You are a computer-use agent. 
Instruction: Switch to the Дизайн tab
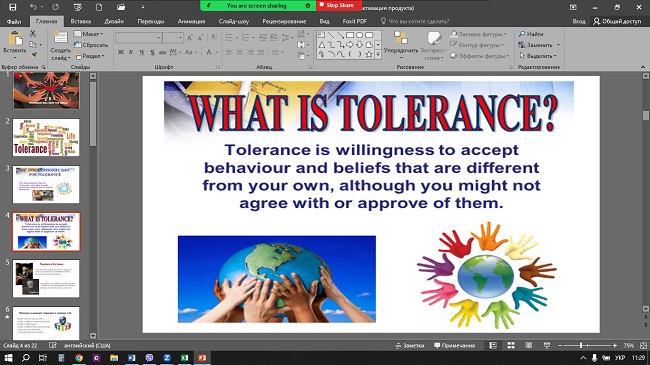[x=114, y=21]
